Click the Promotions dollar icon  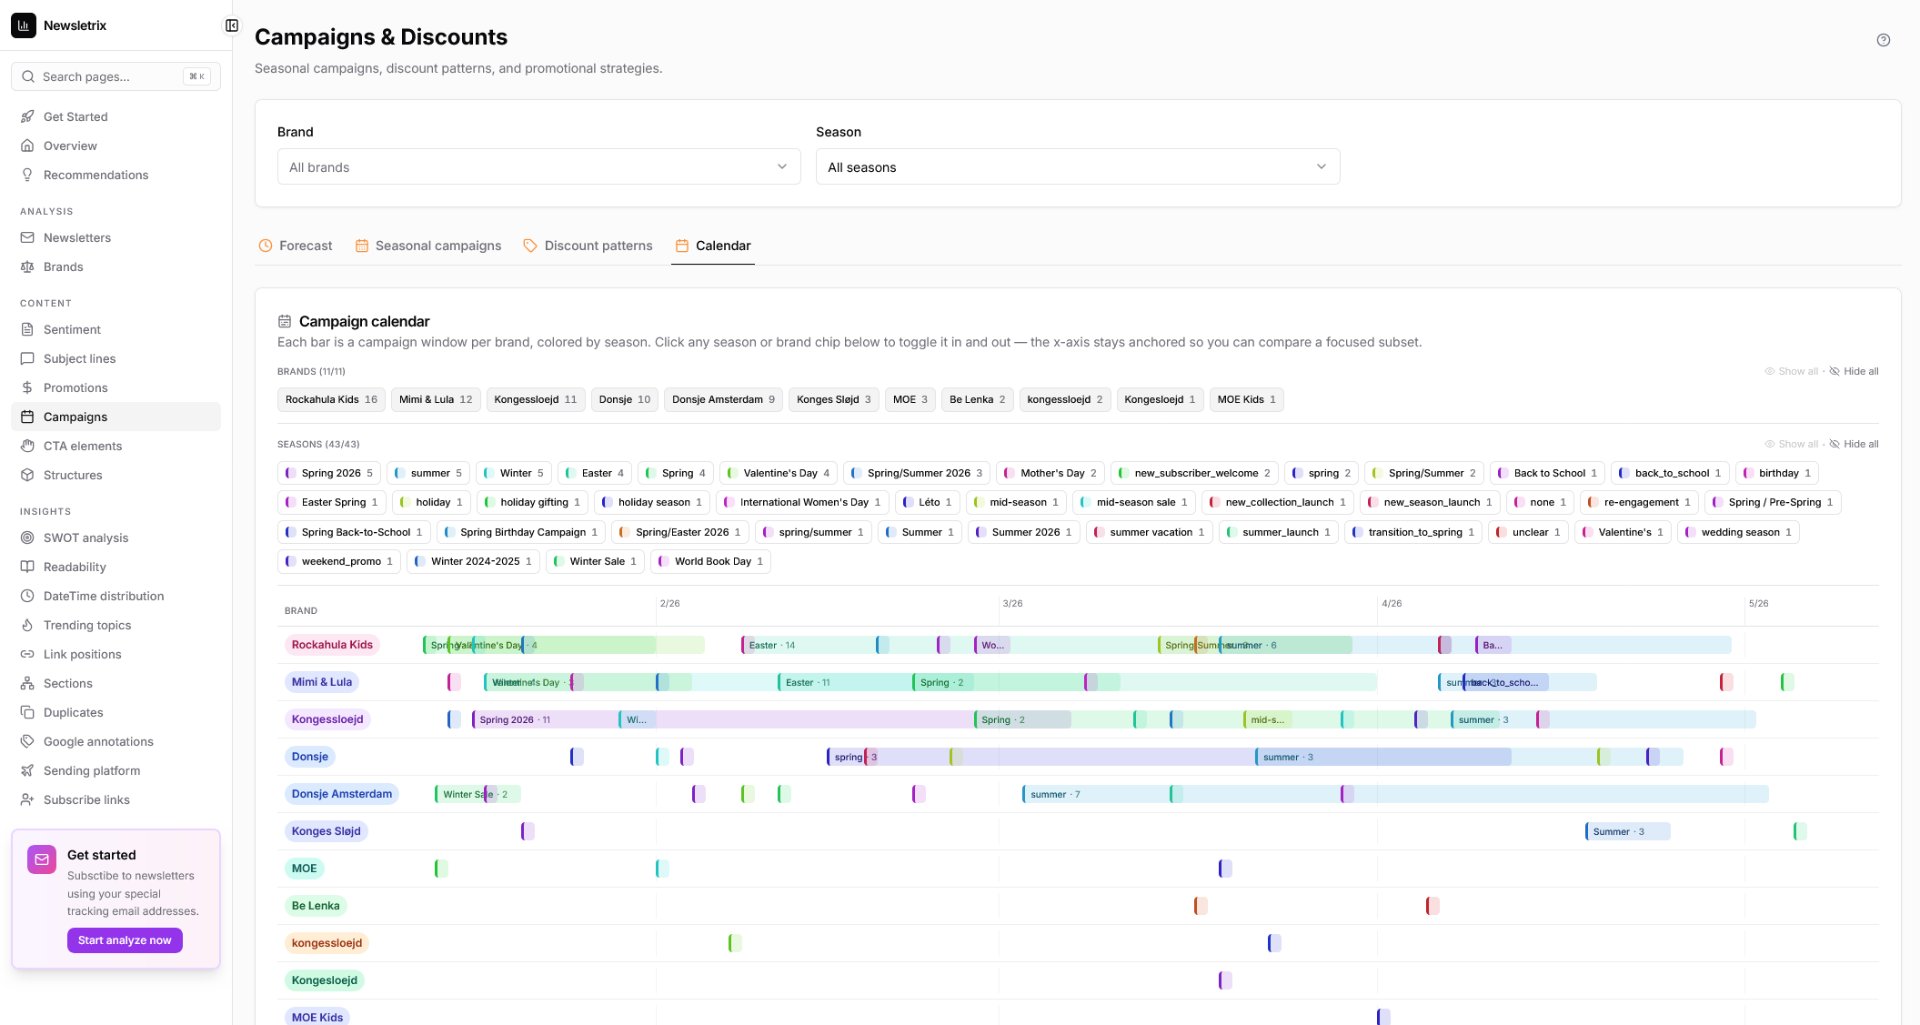28,388
